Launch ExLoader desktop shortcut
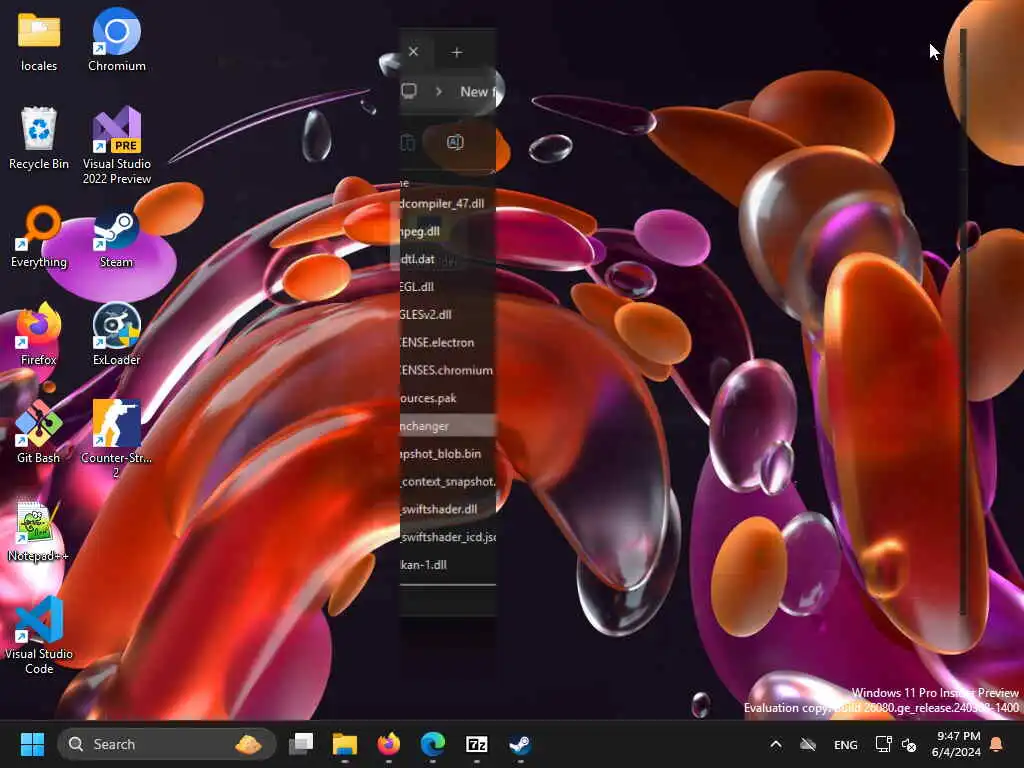 pyautogui.click(x=116, y=334)
